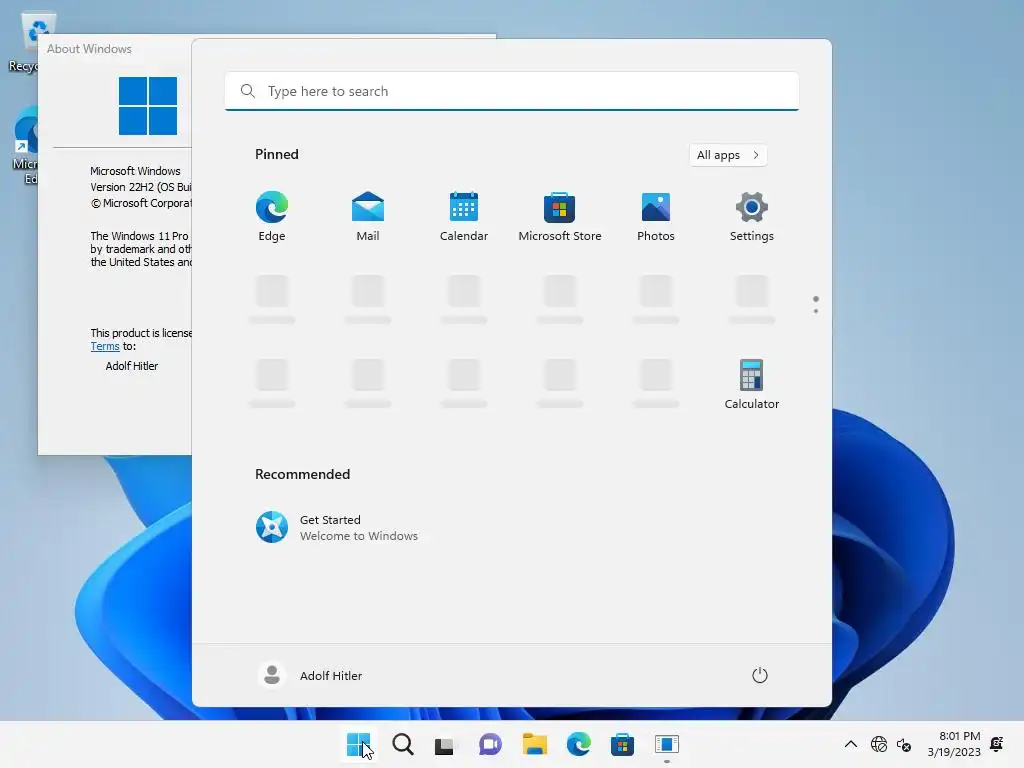Click the 'Microsoft Windows' text in About window
The image size is (1024, 768).
(x=135, y=171)
